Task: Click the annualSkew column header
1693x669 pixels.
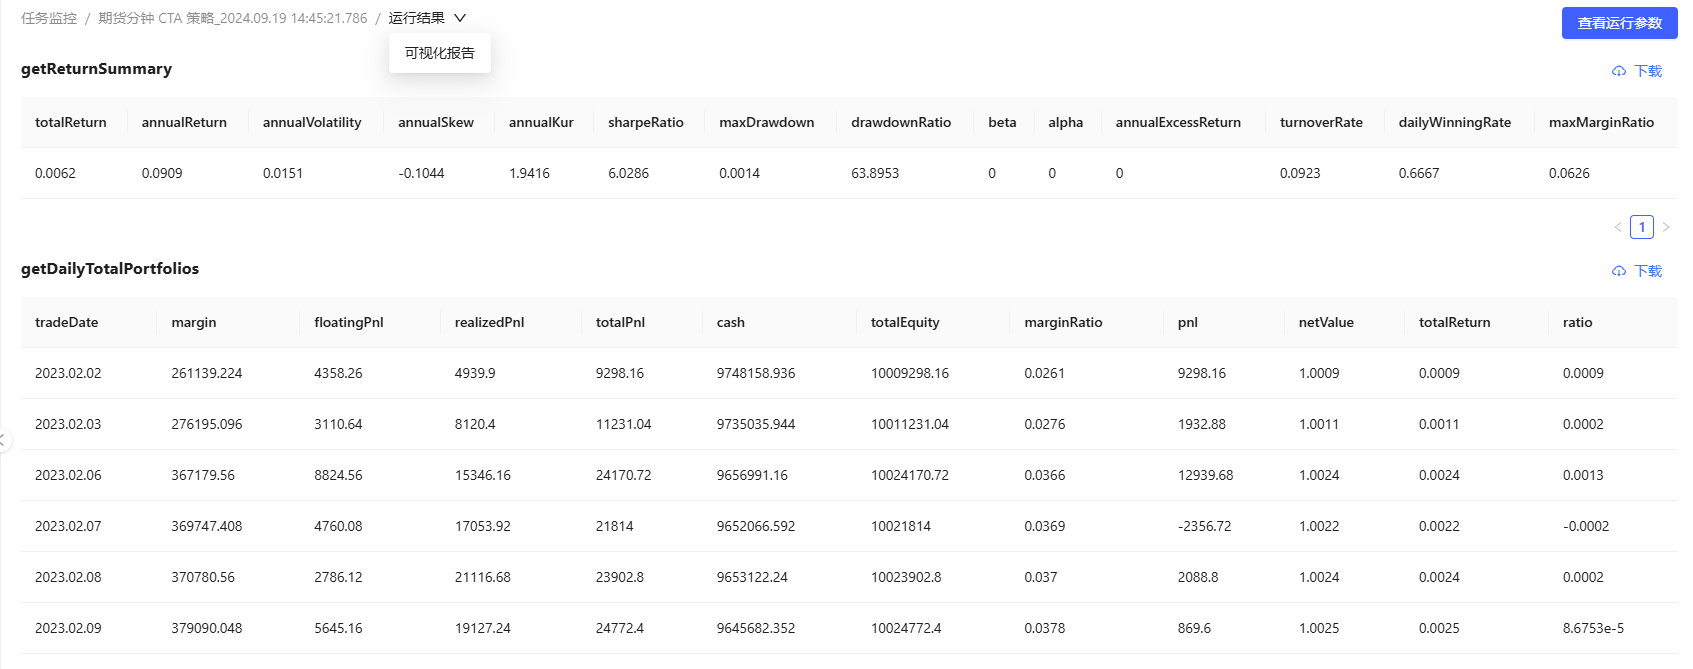Action: 436,122
